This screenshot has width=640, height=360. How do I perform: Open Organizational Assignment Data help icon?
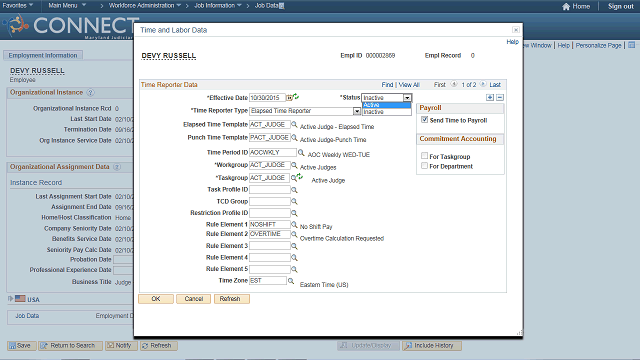[x=117, y=167]
